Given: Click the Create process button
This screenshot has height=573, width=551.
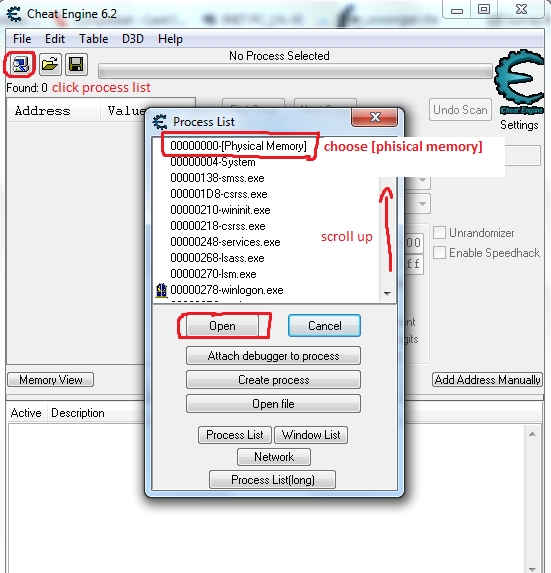Looking at the screenshot, I should (x=273, y=380).
